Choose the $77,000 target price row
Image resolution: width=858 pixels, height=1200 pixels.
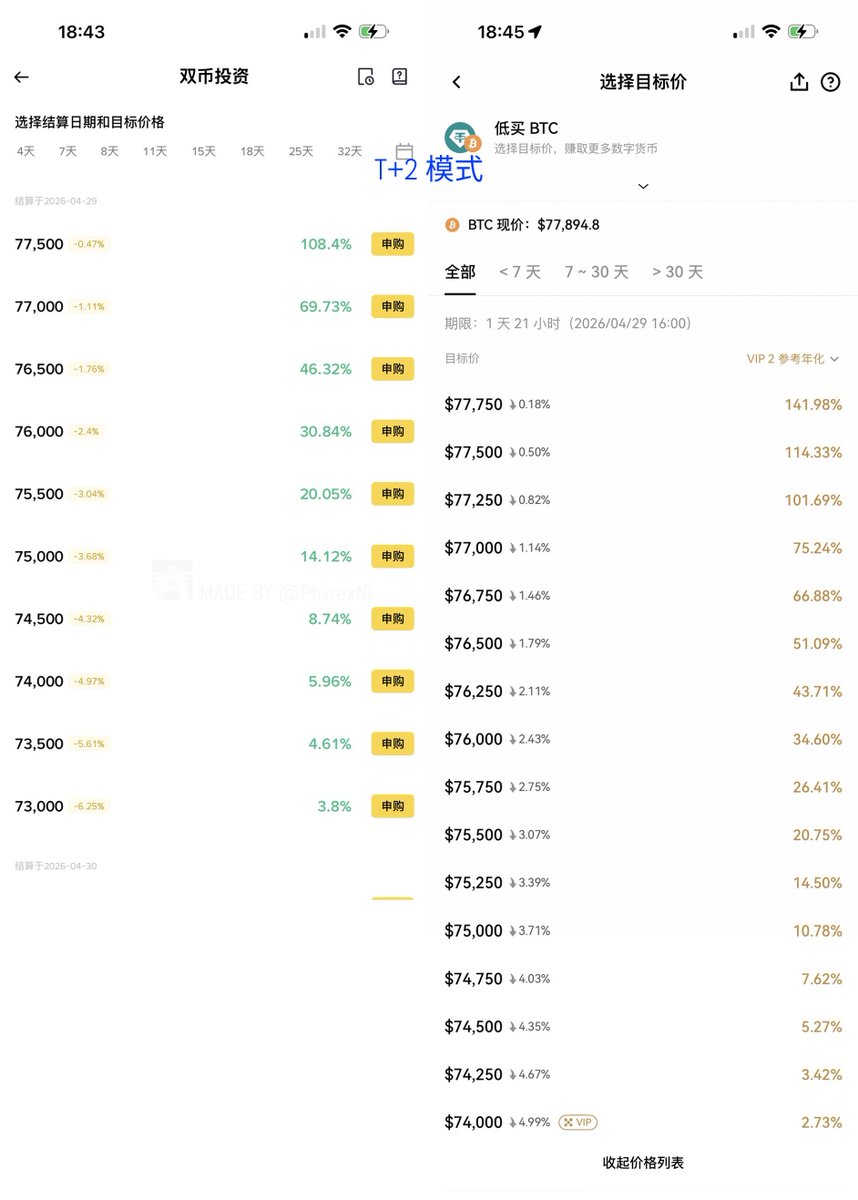click(643, 548)
